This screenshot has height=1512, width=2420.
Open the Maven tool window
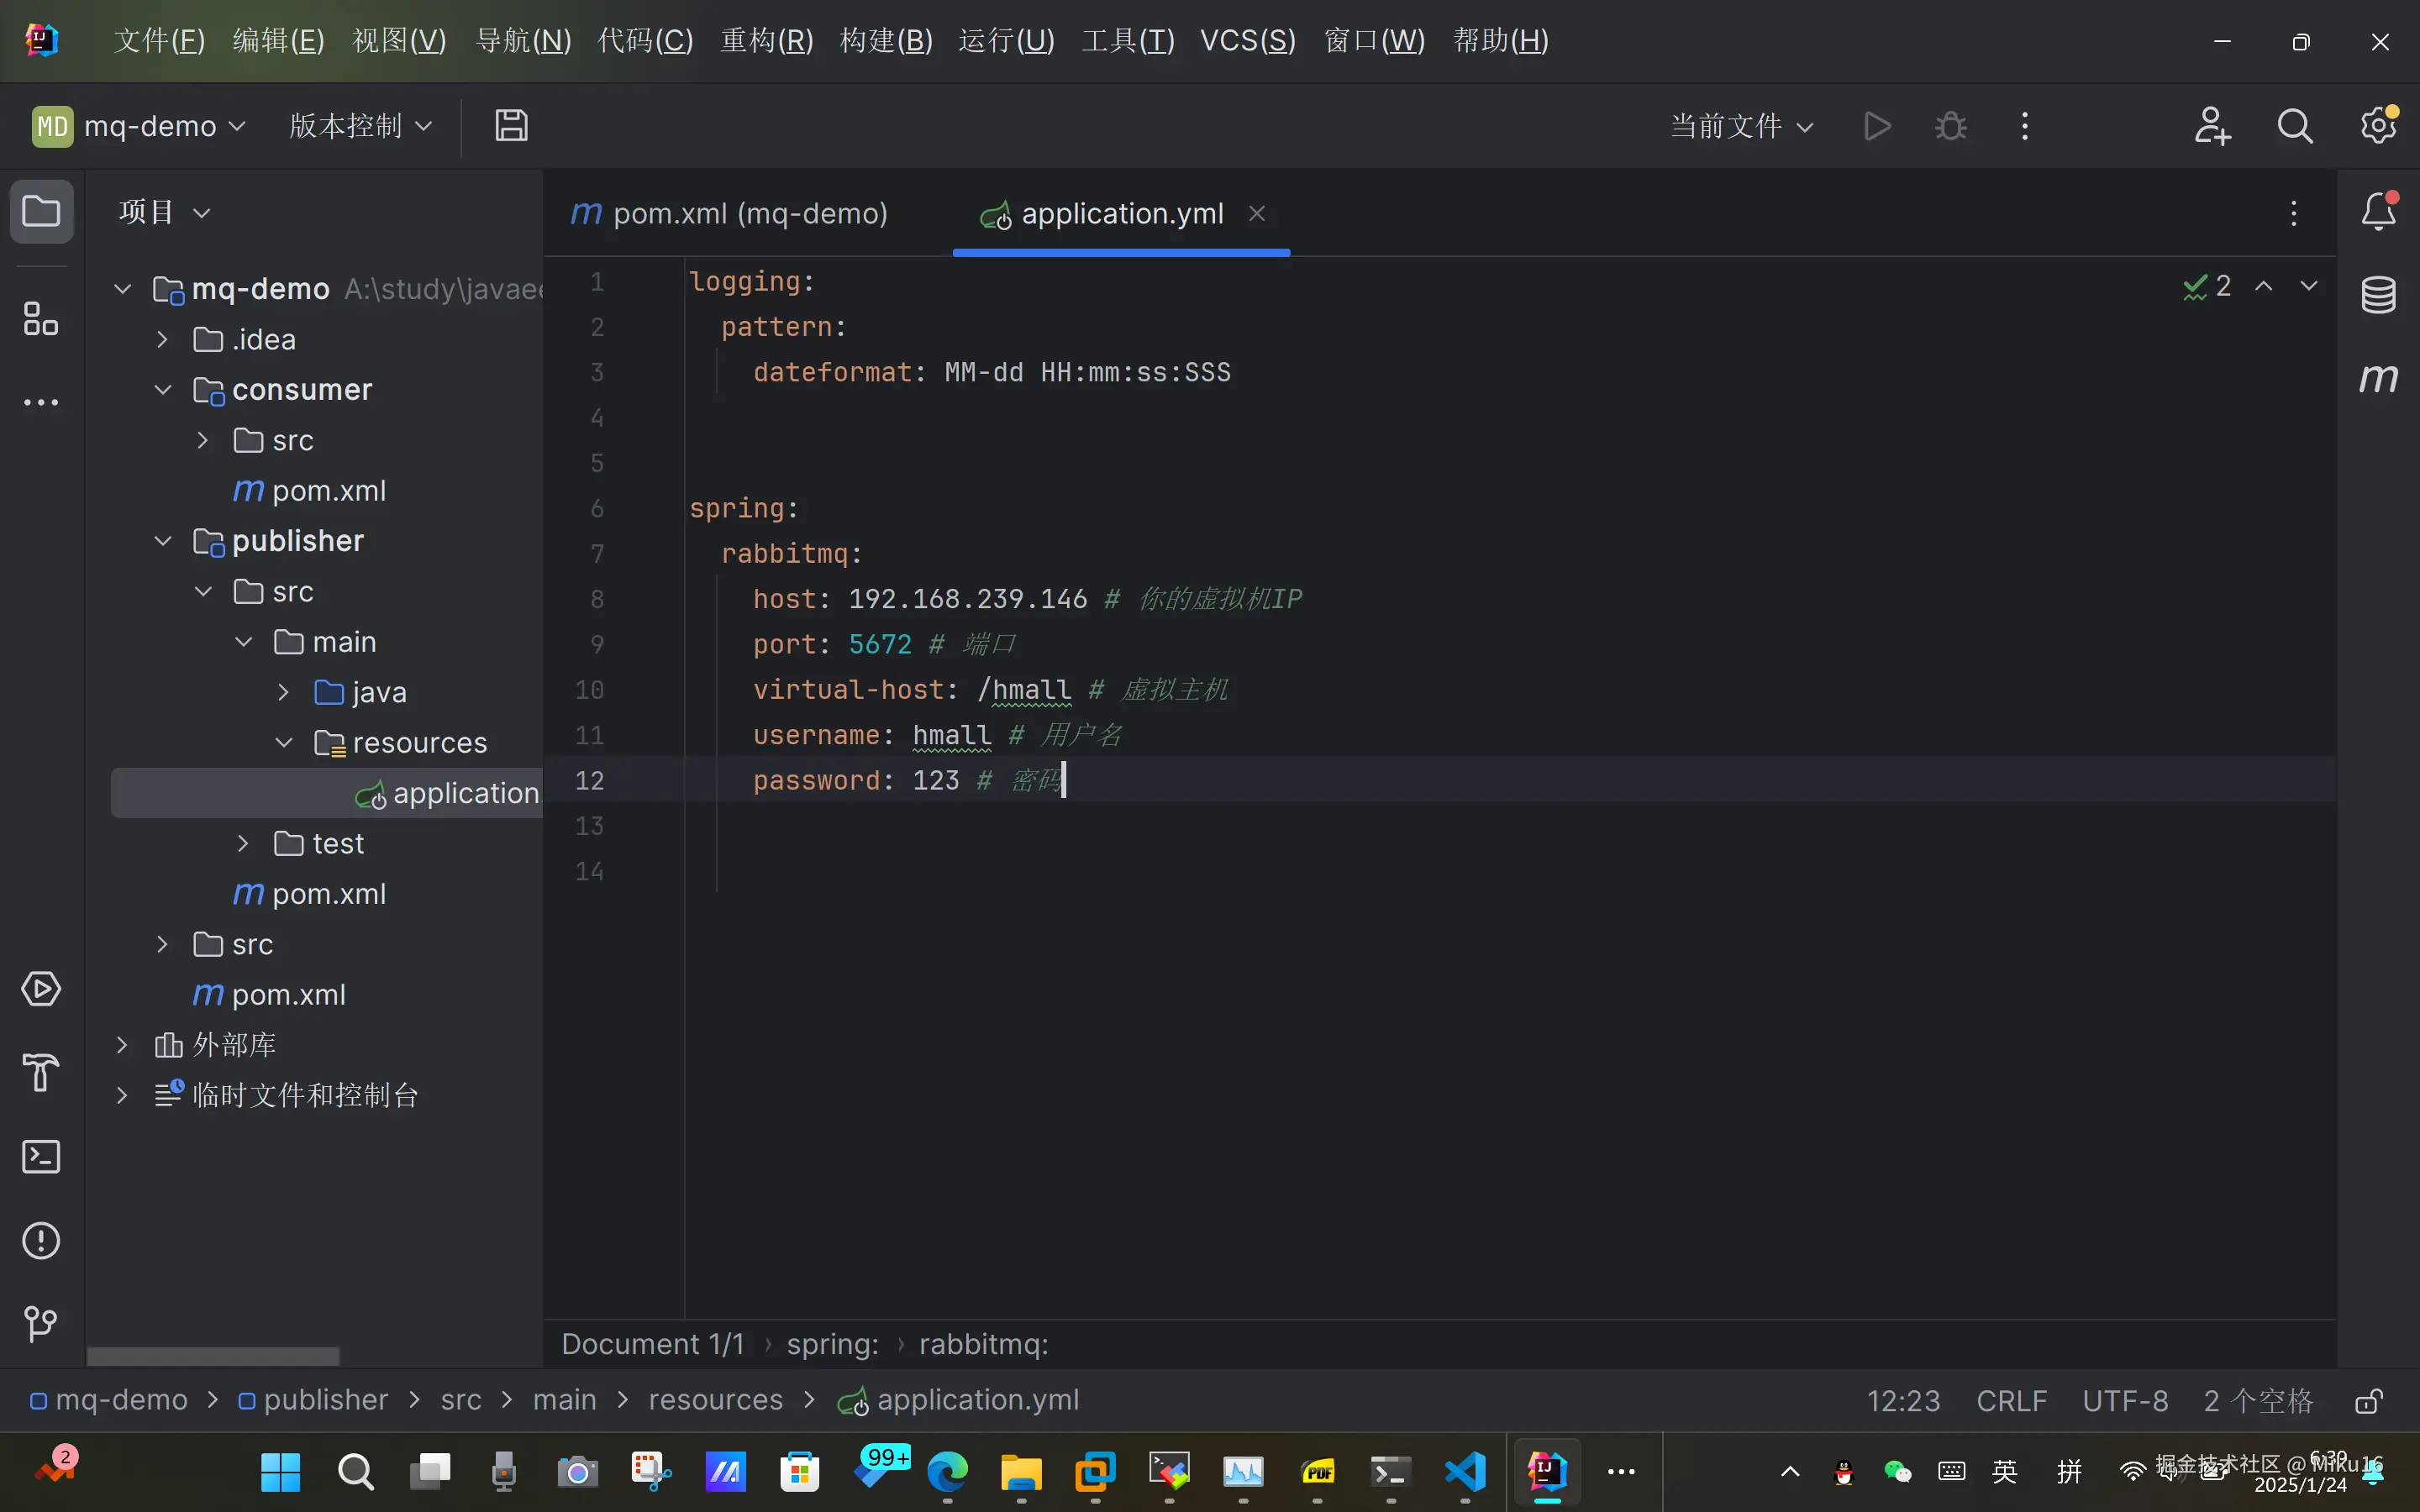[2378, 378]
